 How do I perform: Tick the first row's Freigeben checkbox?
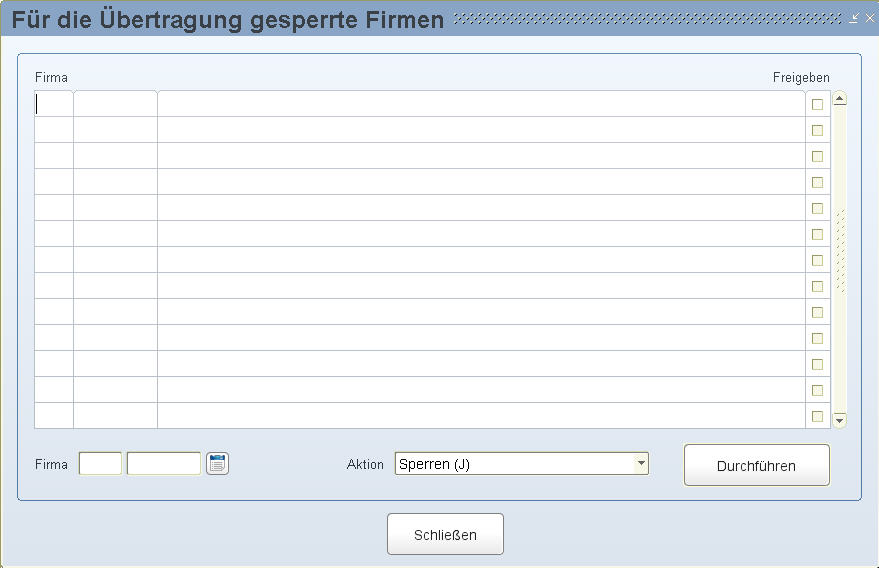(817, 104)
